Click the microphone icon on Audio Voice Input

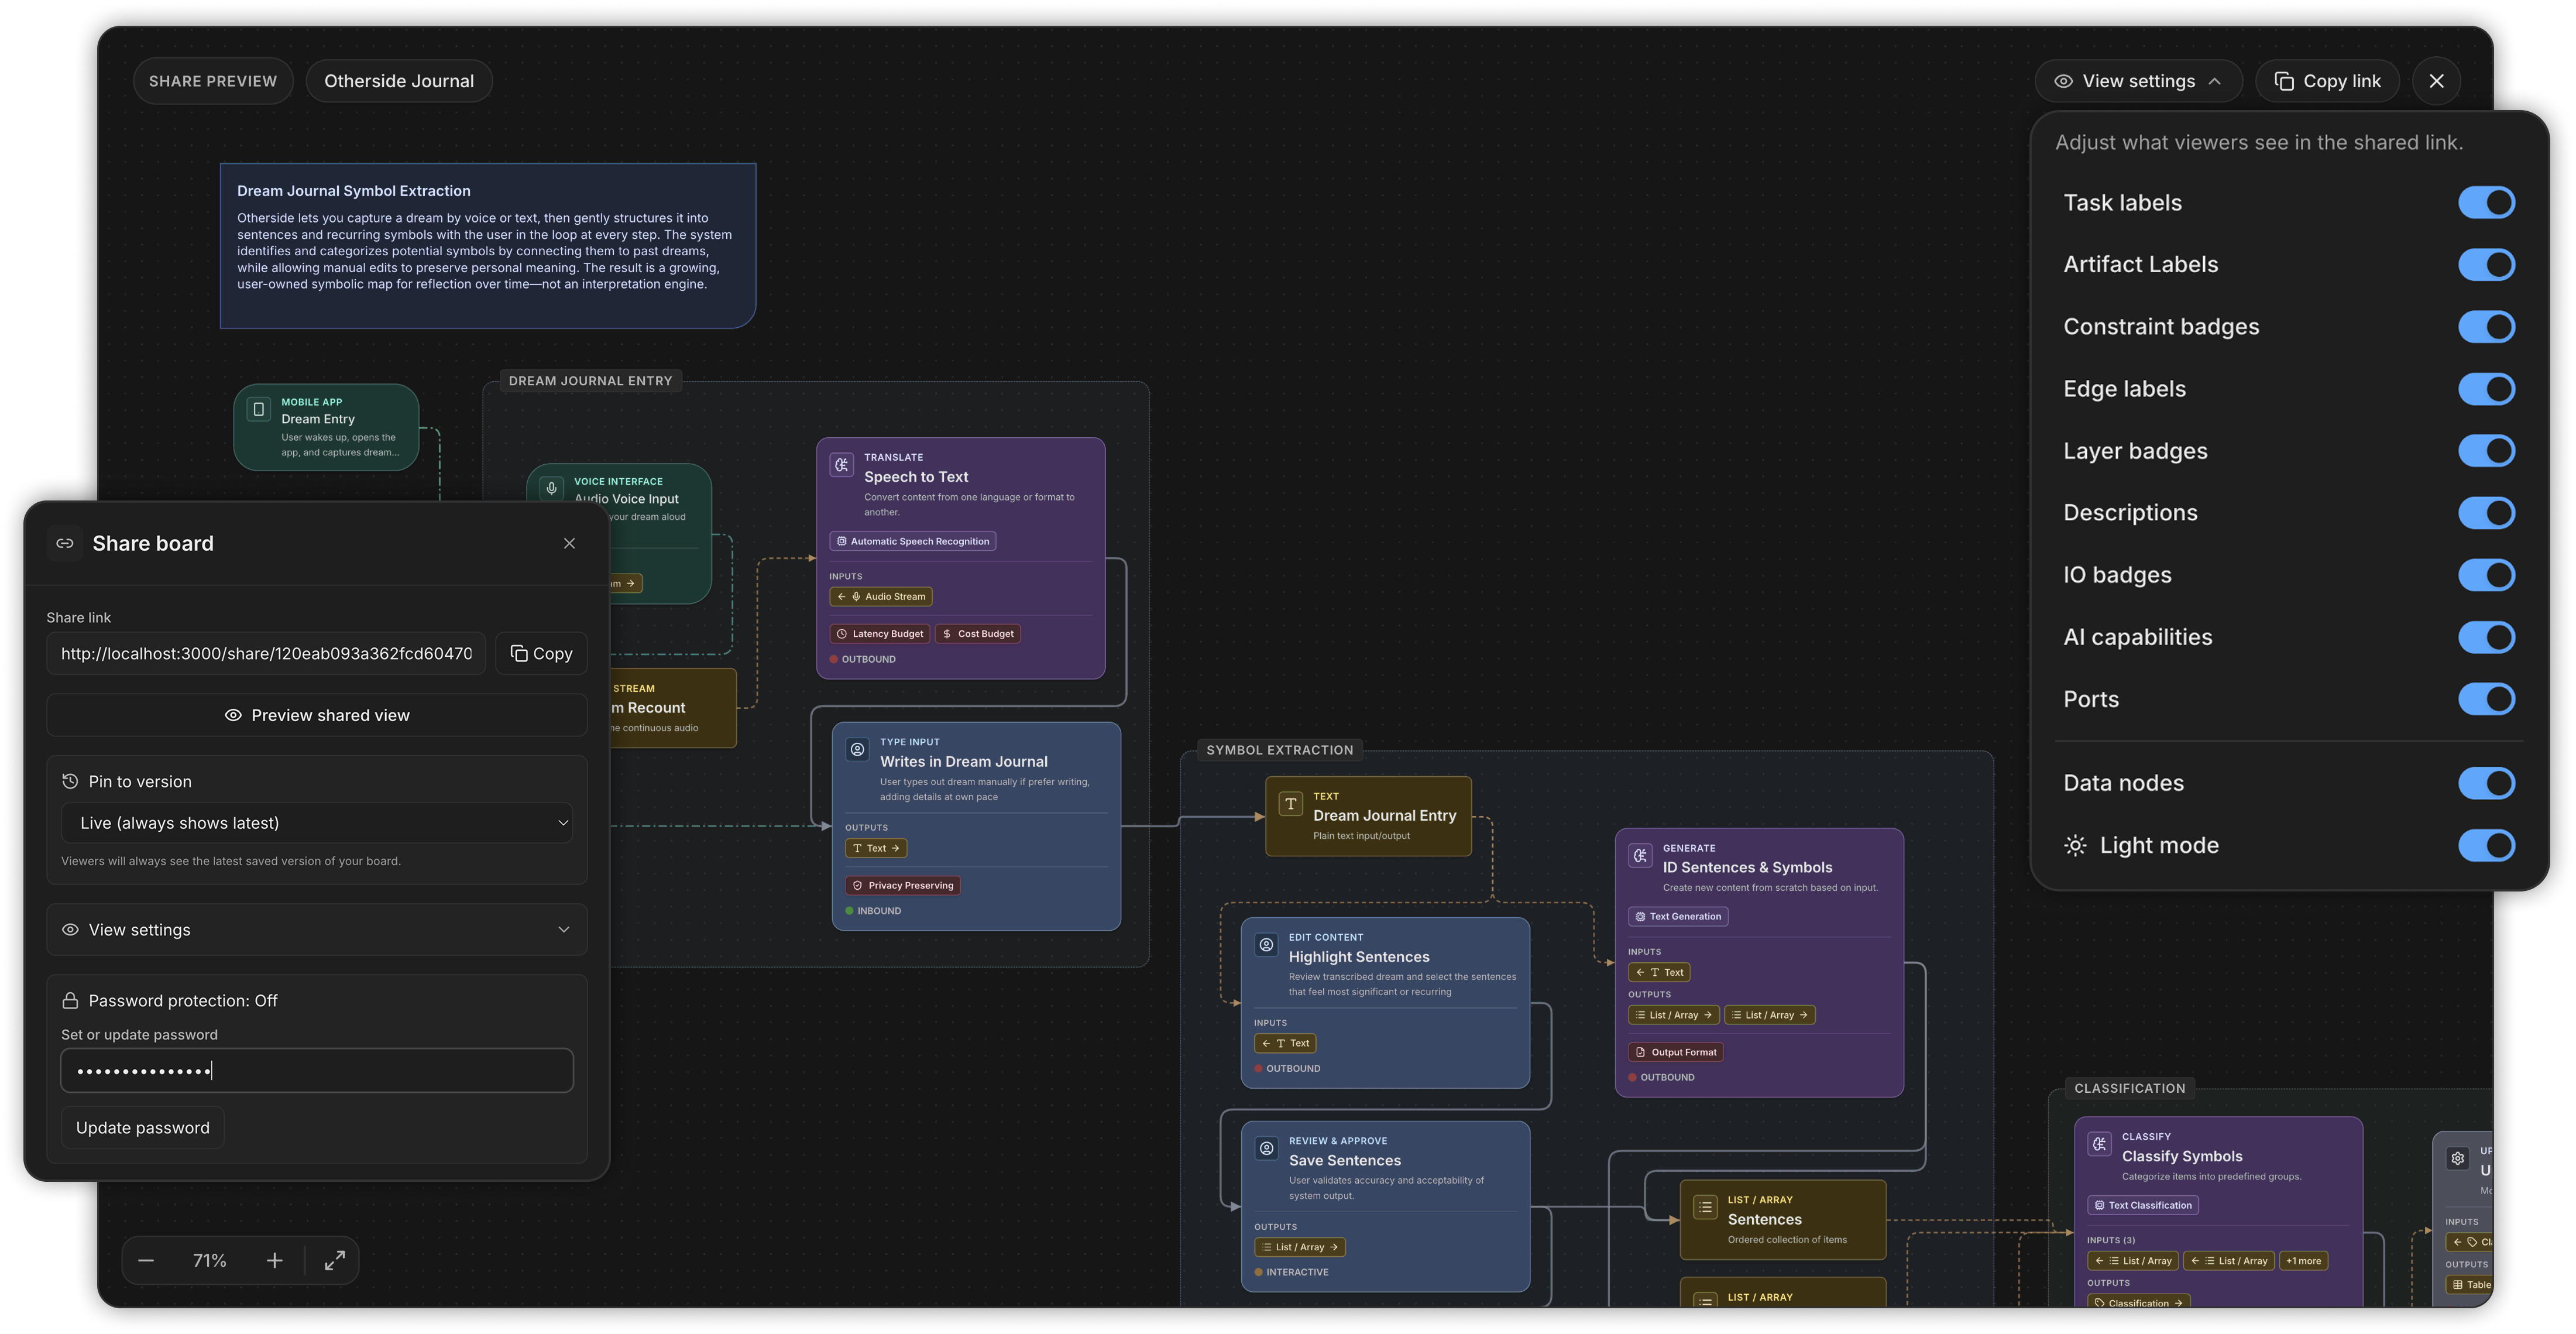click(x=551, y=488)
